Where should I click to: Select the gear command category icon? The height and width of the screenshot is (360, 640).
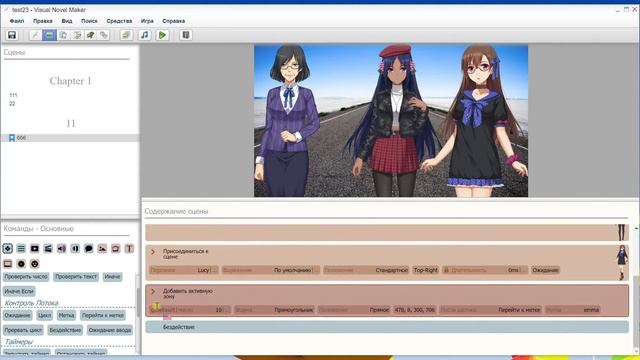point(21,264)
